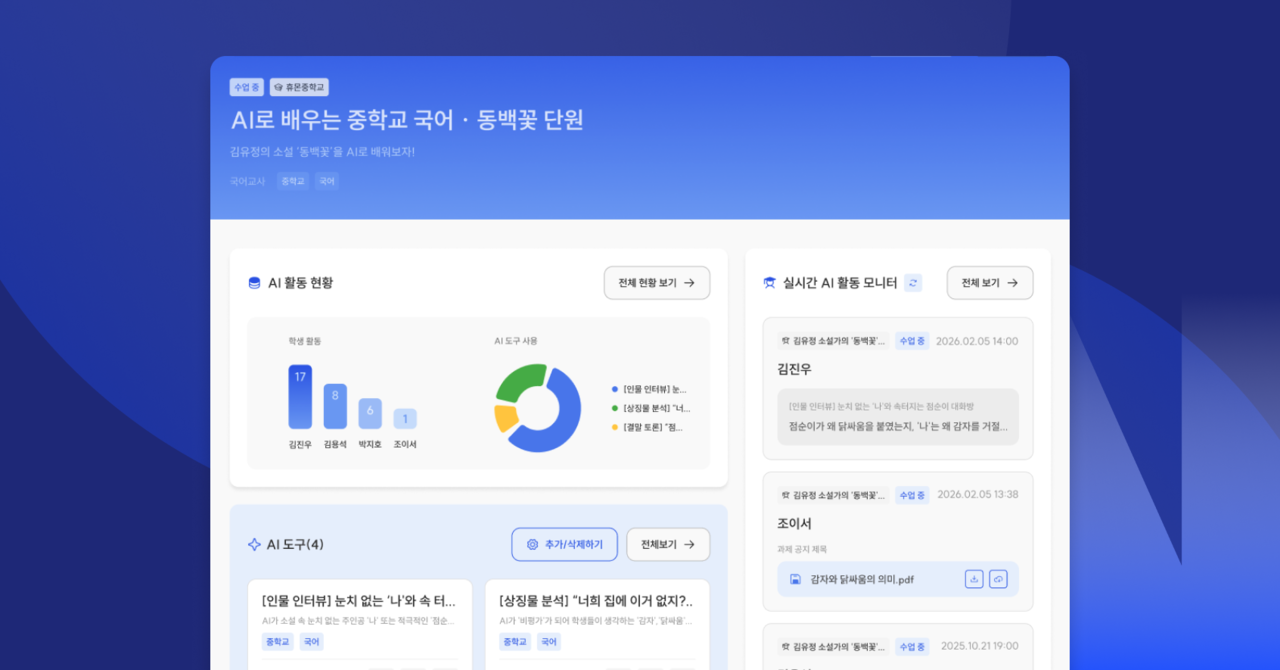Click the 학생 활동 chart label
This screenshot has width=1280, height=670.
click(305, 341)
